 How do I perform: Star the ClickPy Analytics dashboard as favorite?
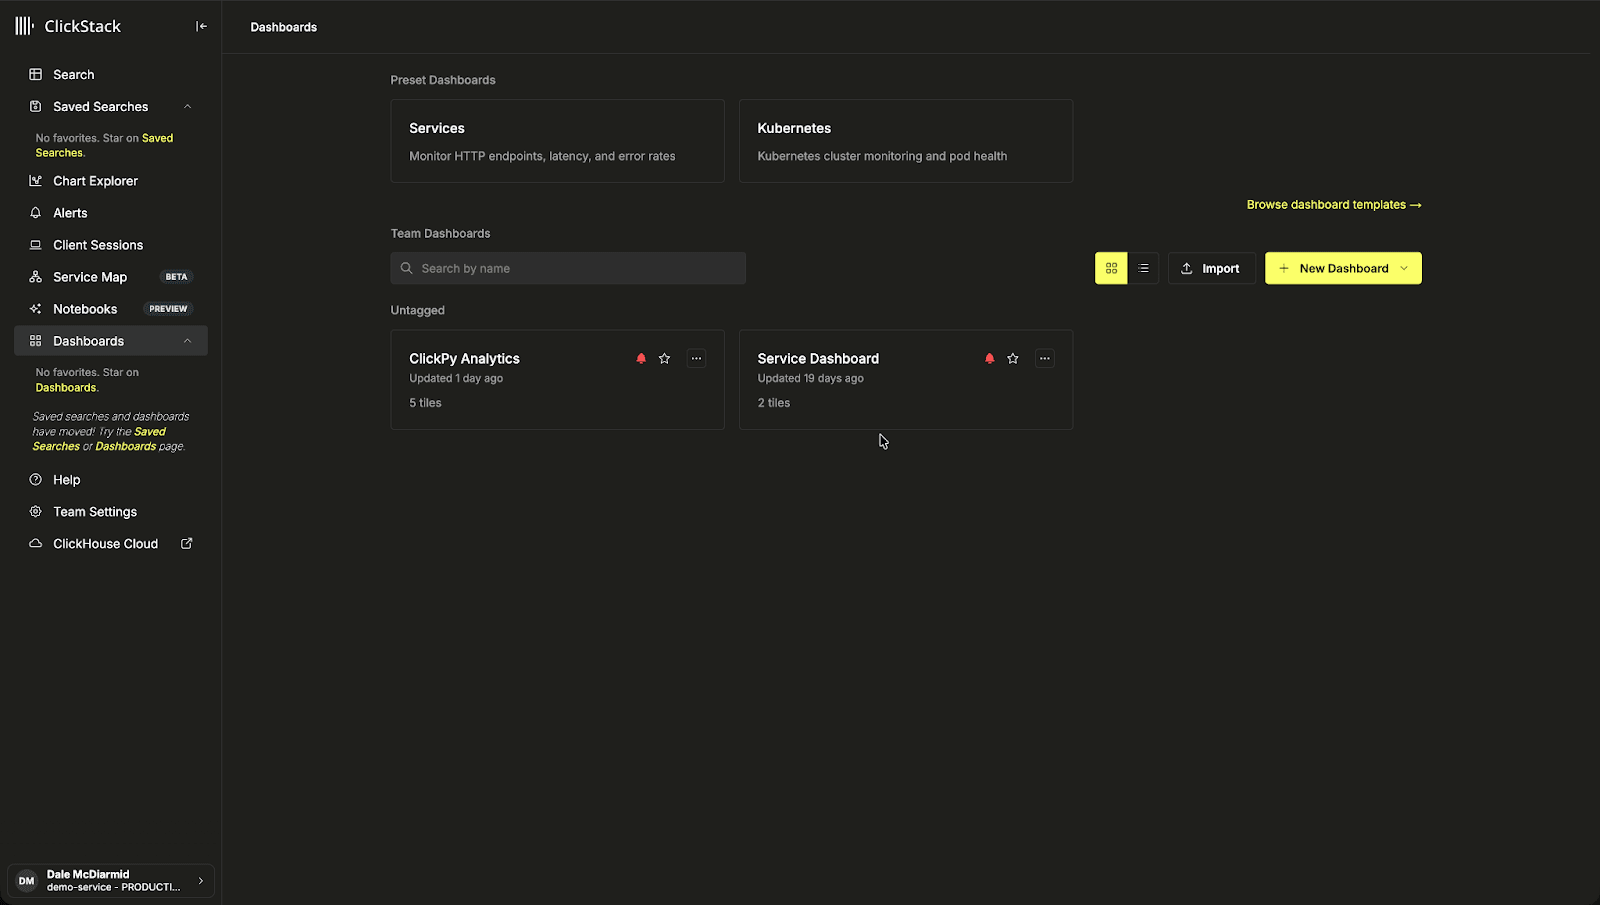tap(664, 358)
